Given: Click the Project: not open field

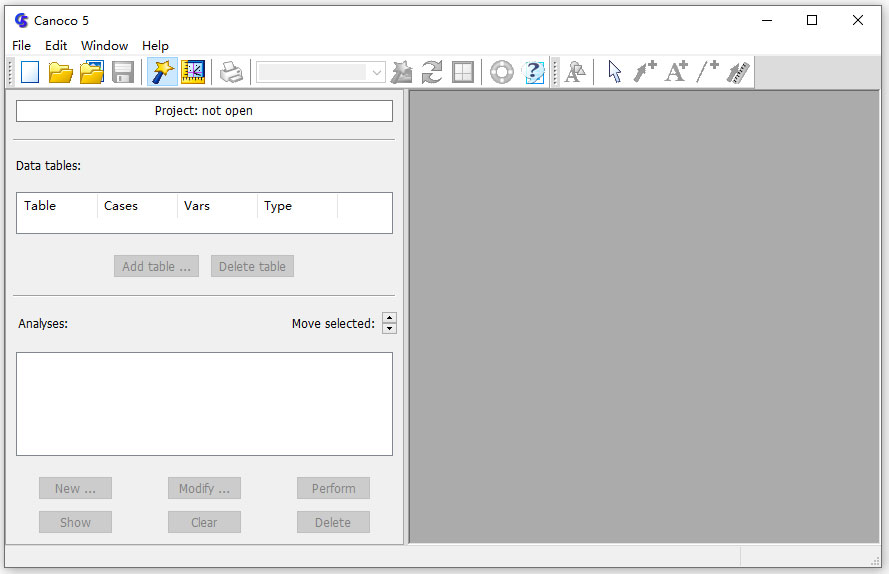Looking at the screenshot, I should (x=204, y=111).
